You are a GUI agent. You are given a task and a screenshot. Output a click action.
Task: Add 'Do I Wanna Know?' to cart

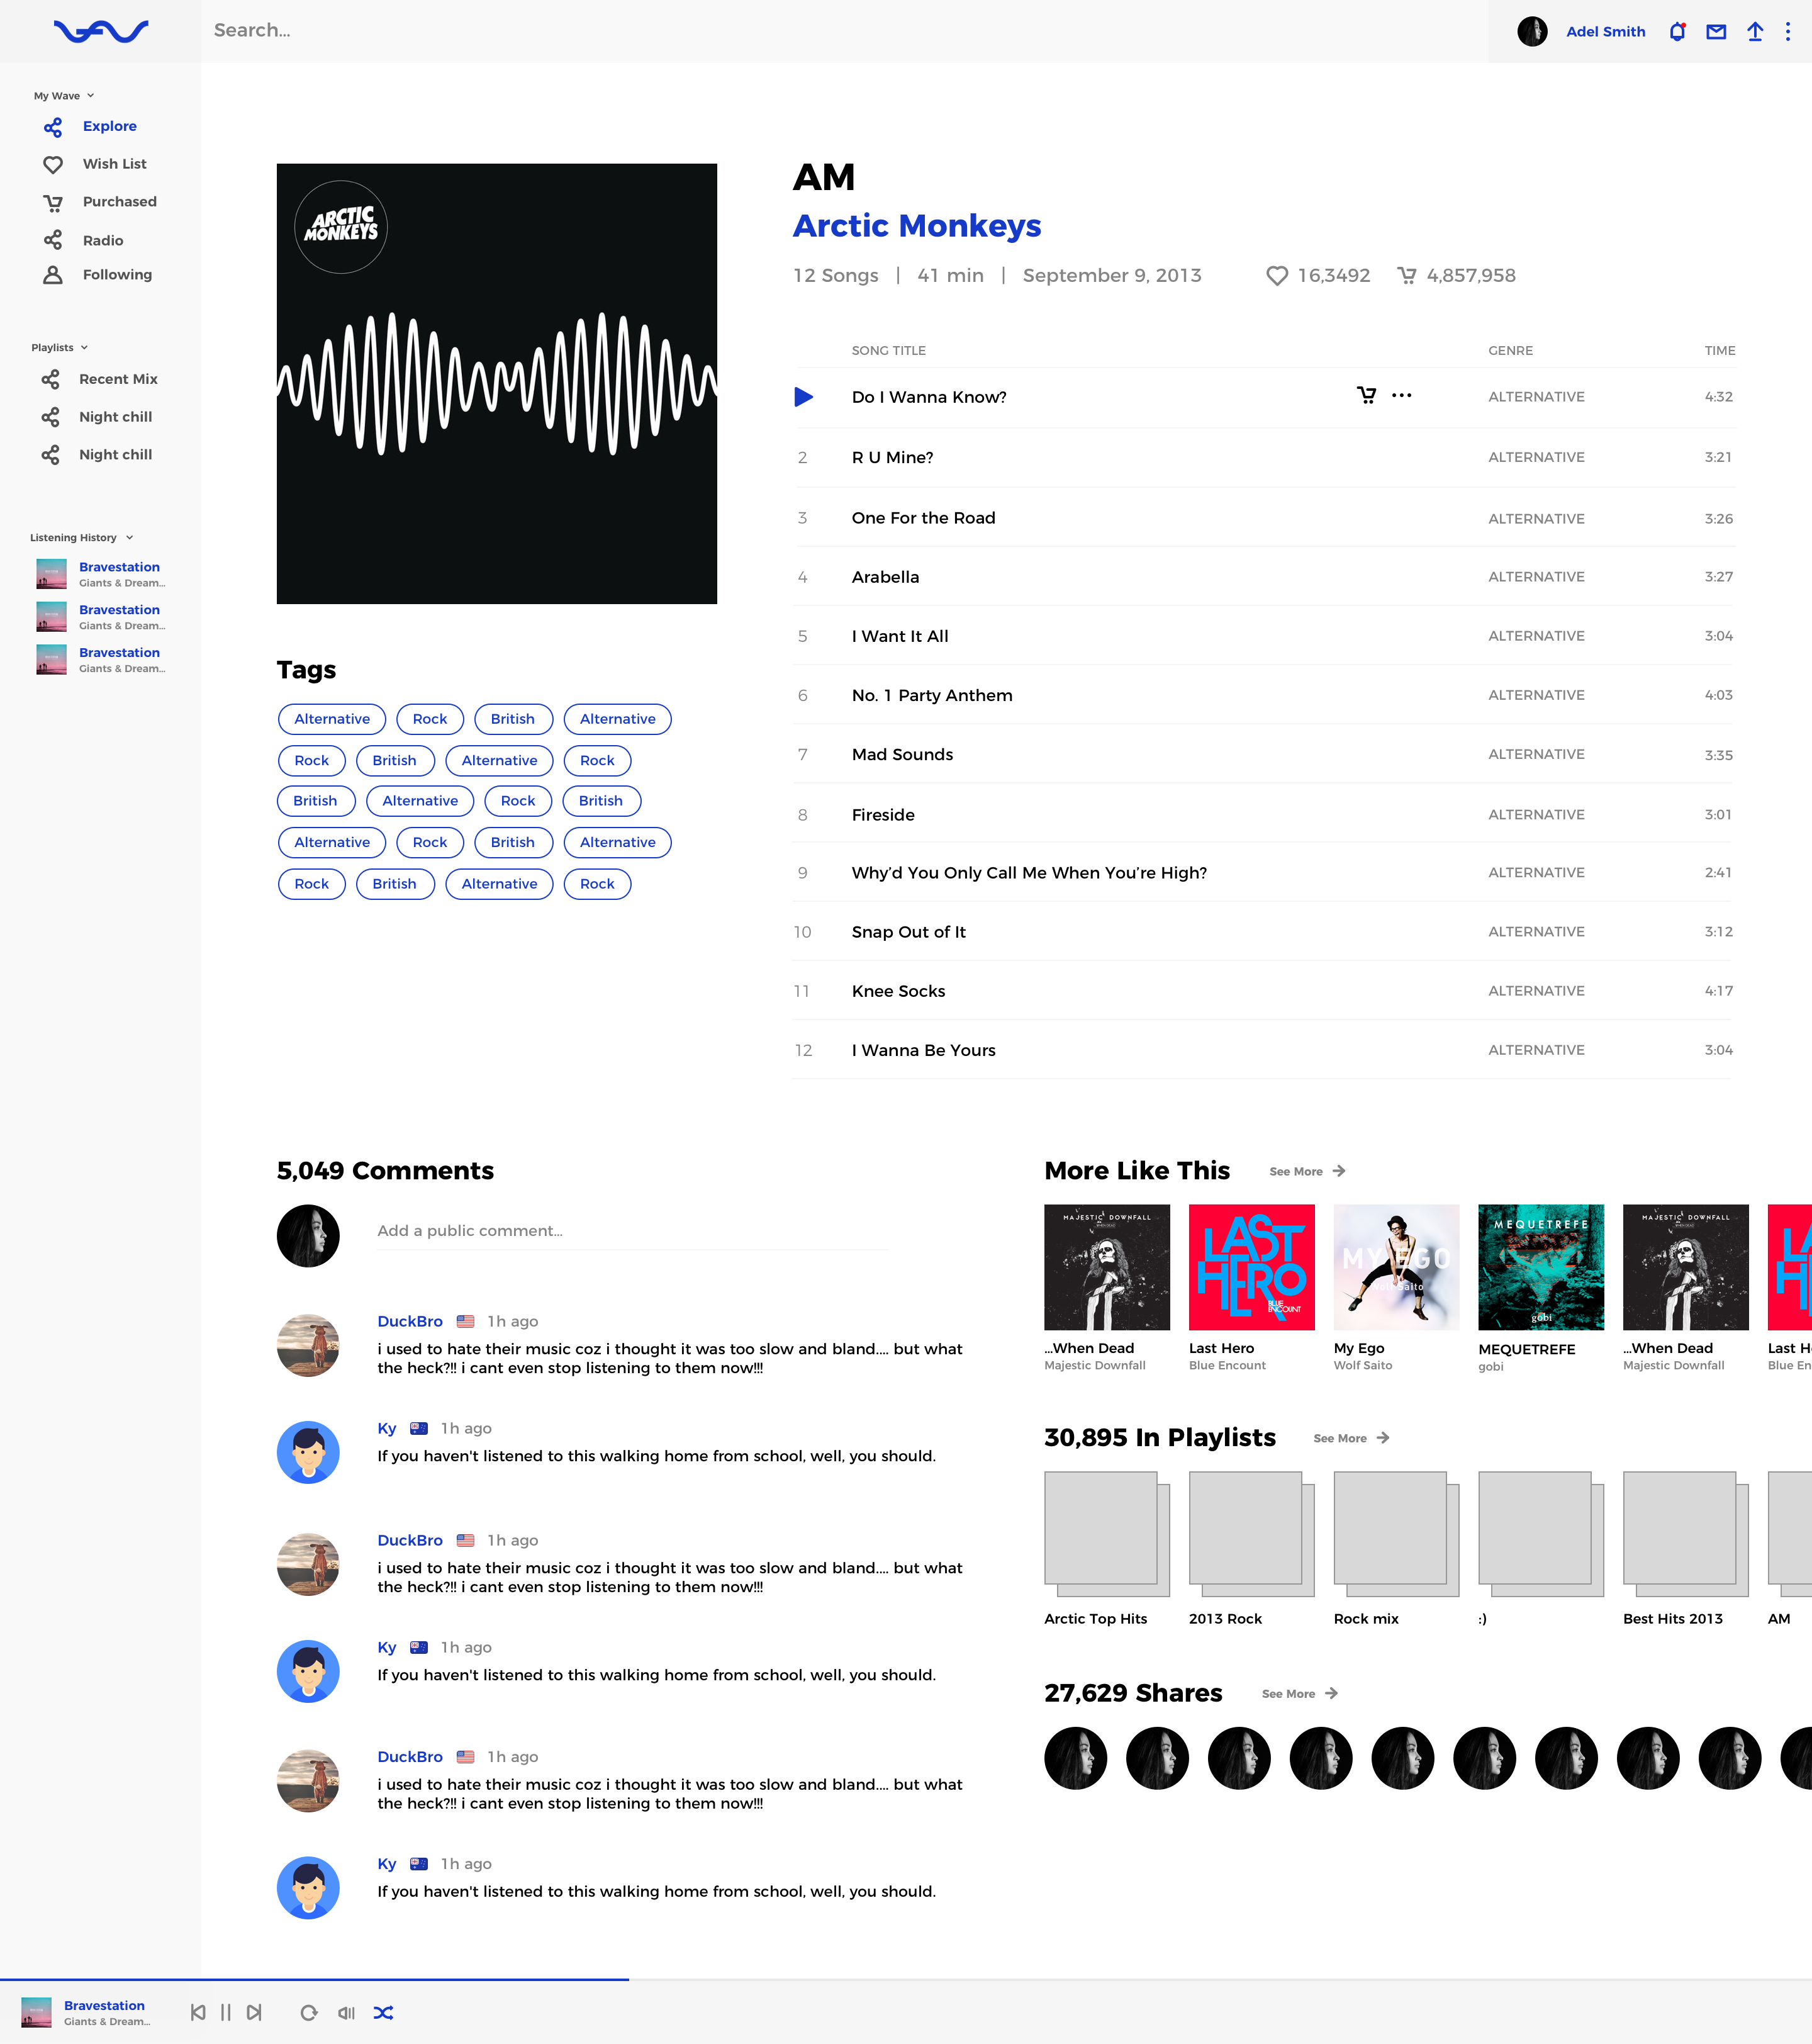(x=1366, y=395)
